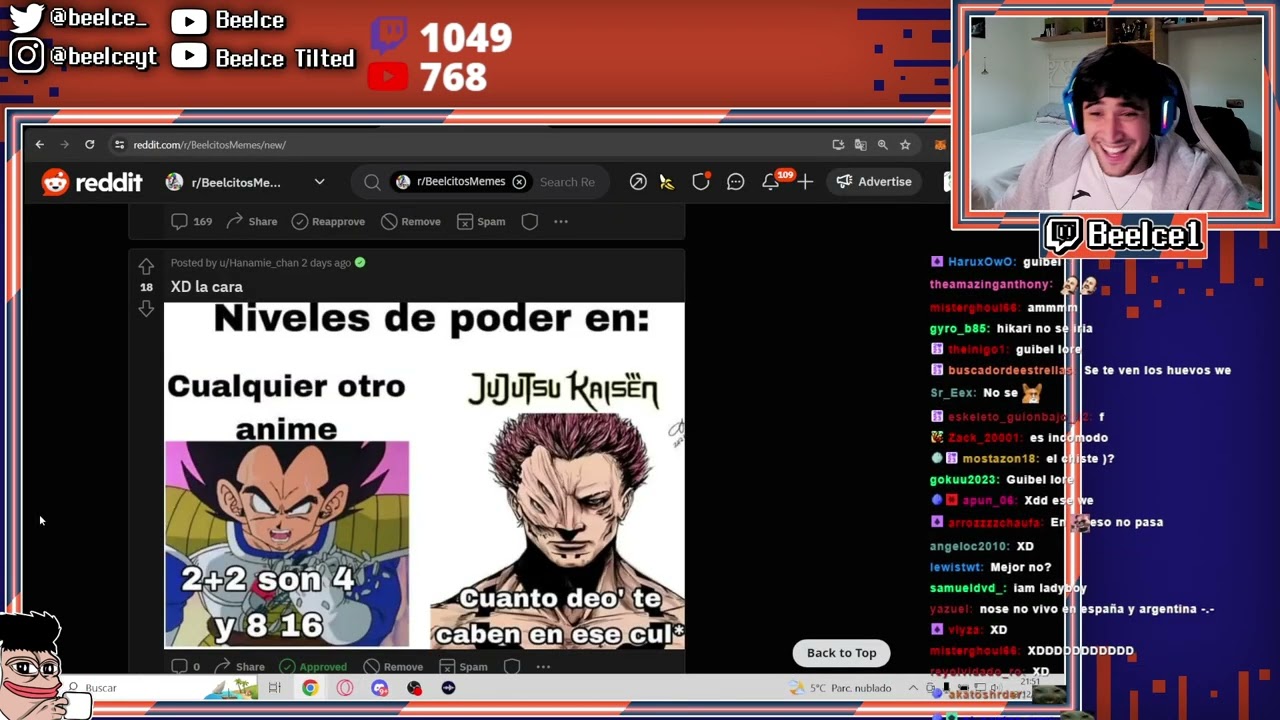This screenshot has height=720, width=1280.
Task: Open the 169 comments of the upper post
Action: pos(191,221)
